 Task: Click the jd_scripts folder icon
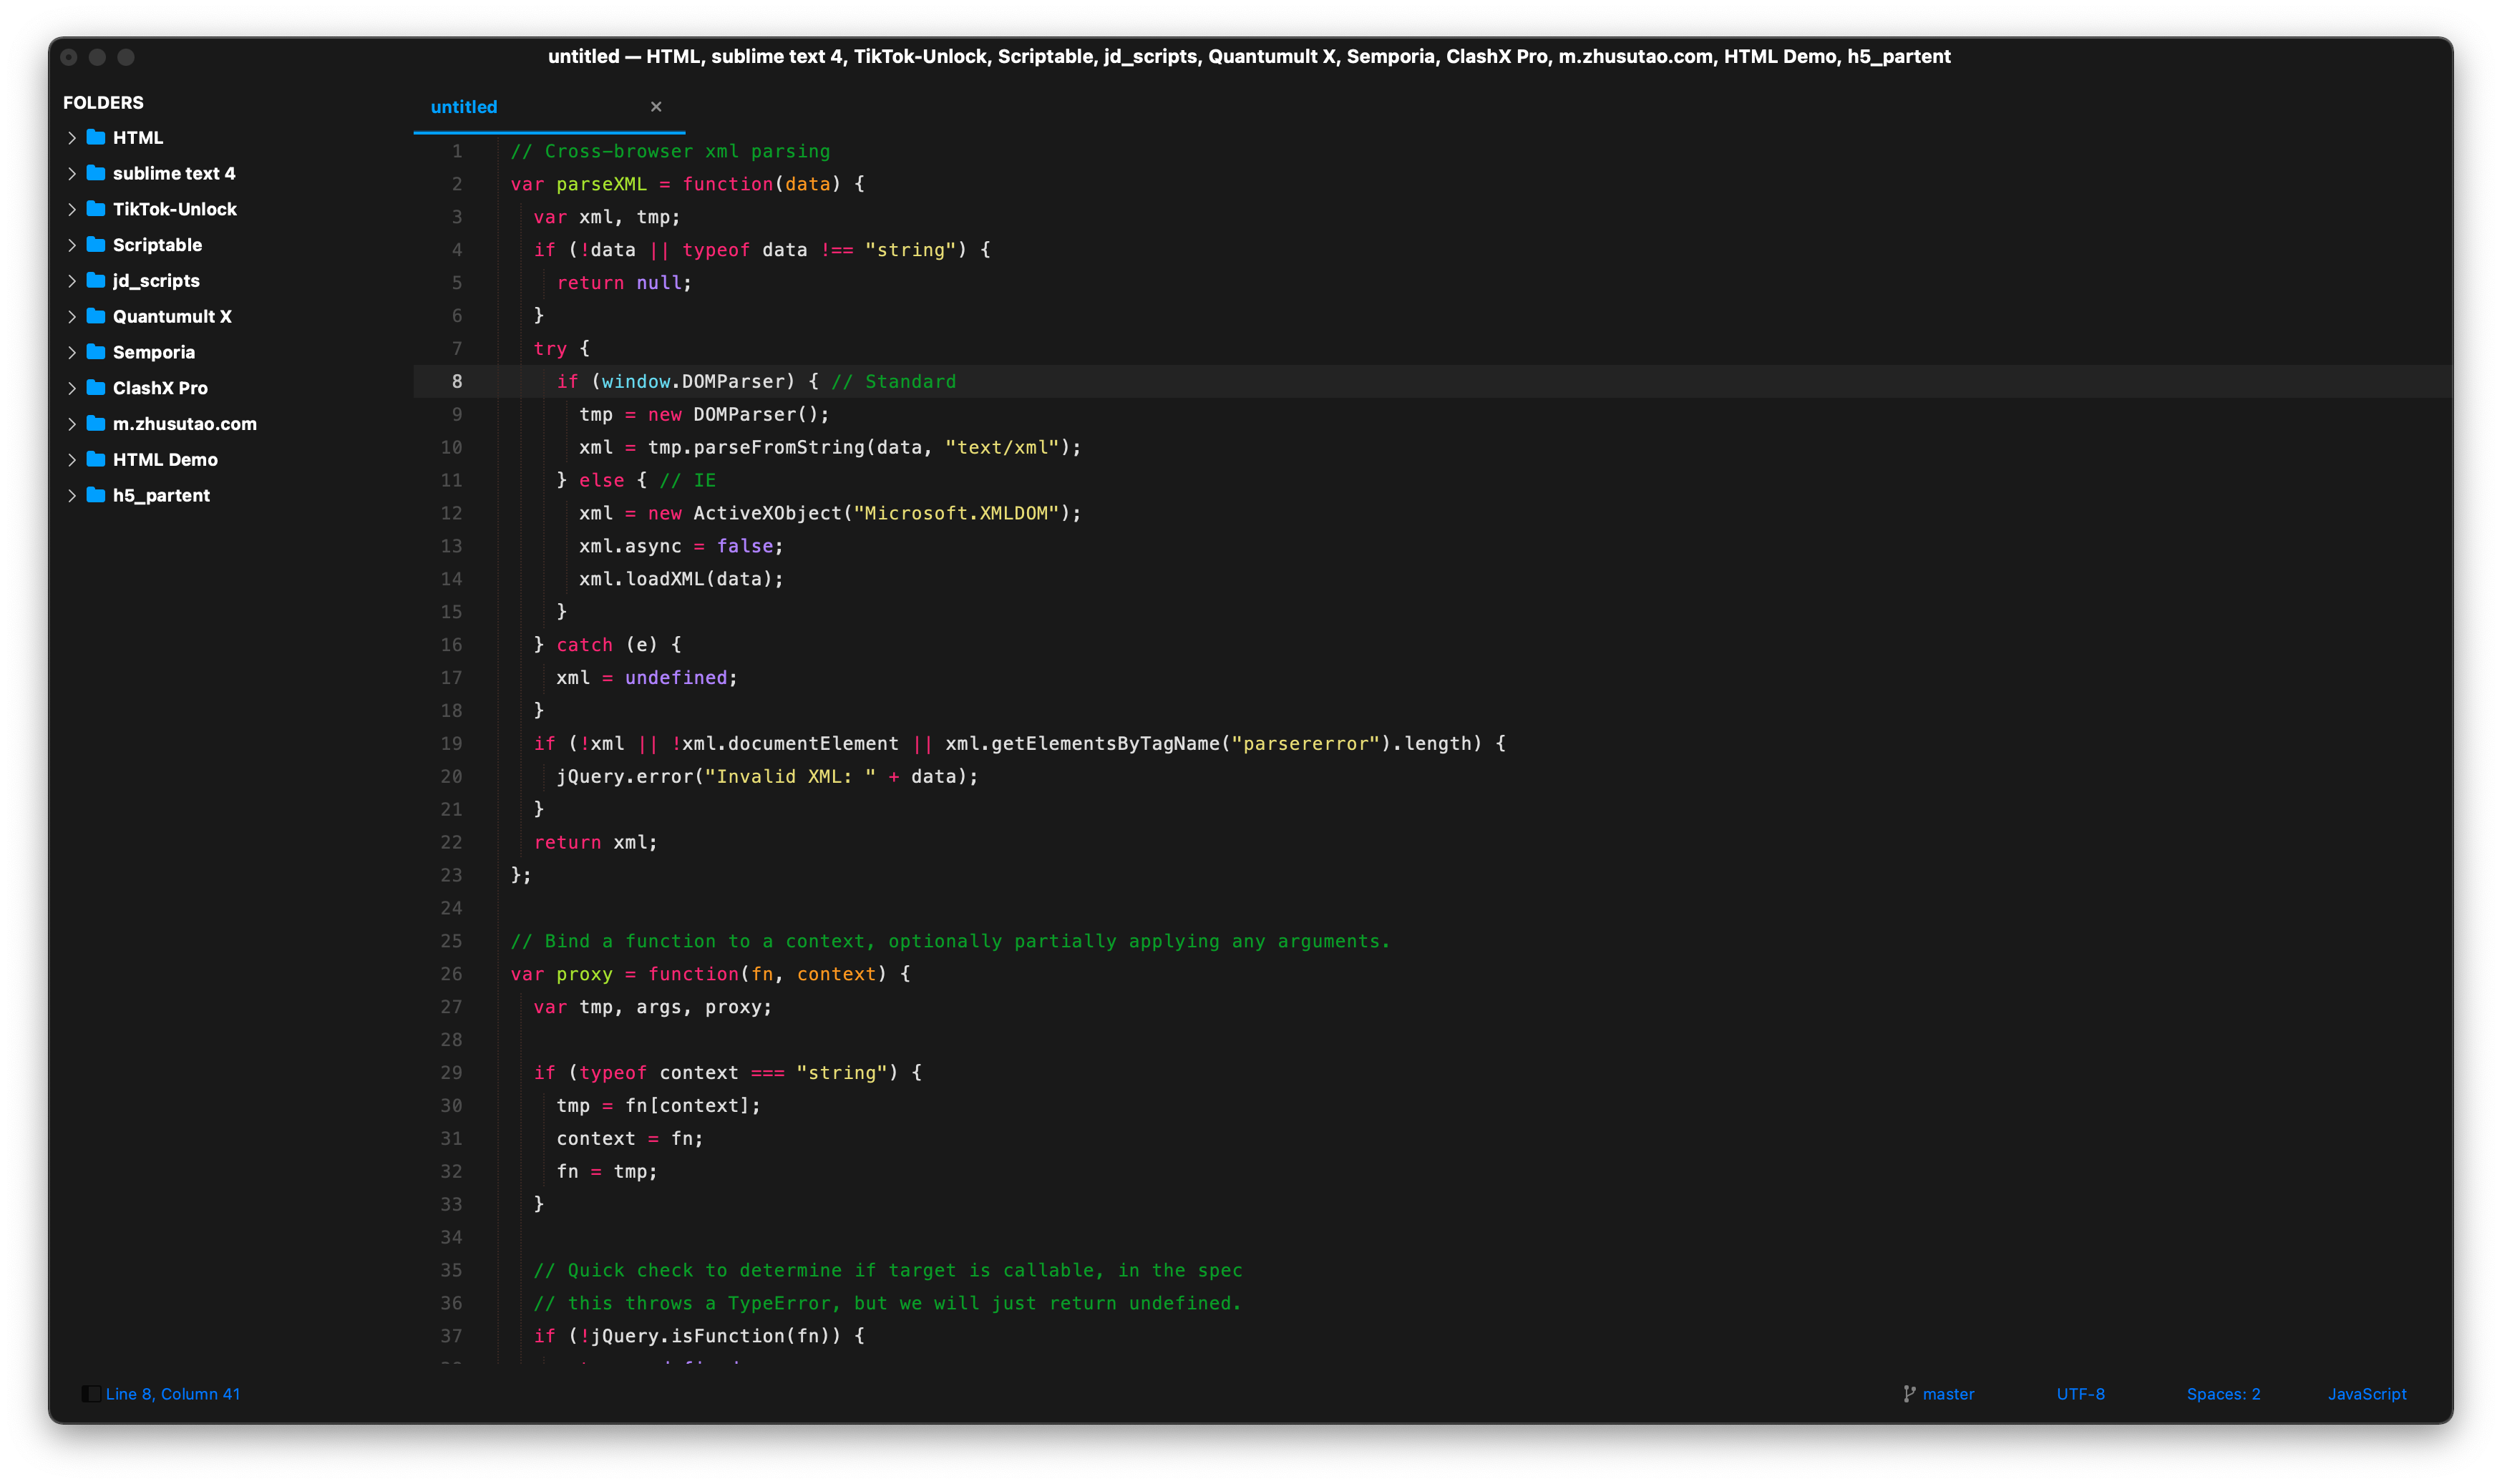(x=96, y=280)
